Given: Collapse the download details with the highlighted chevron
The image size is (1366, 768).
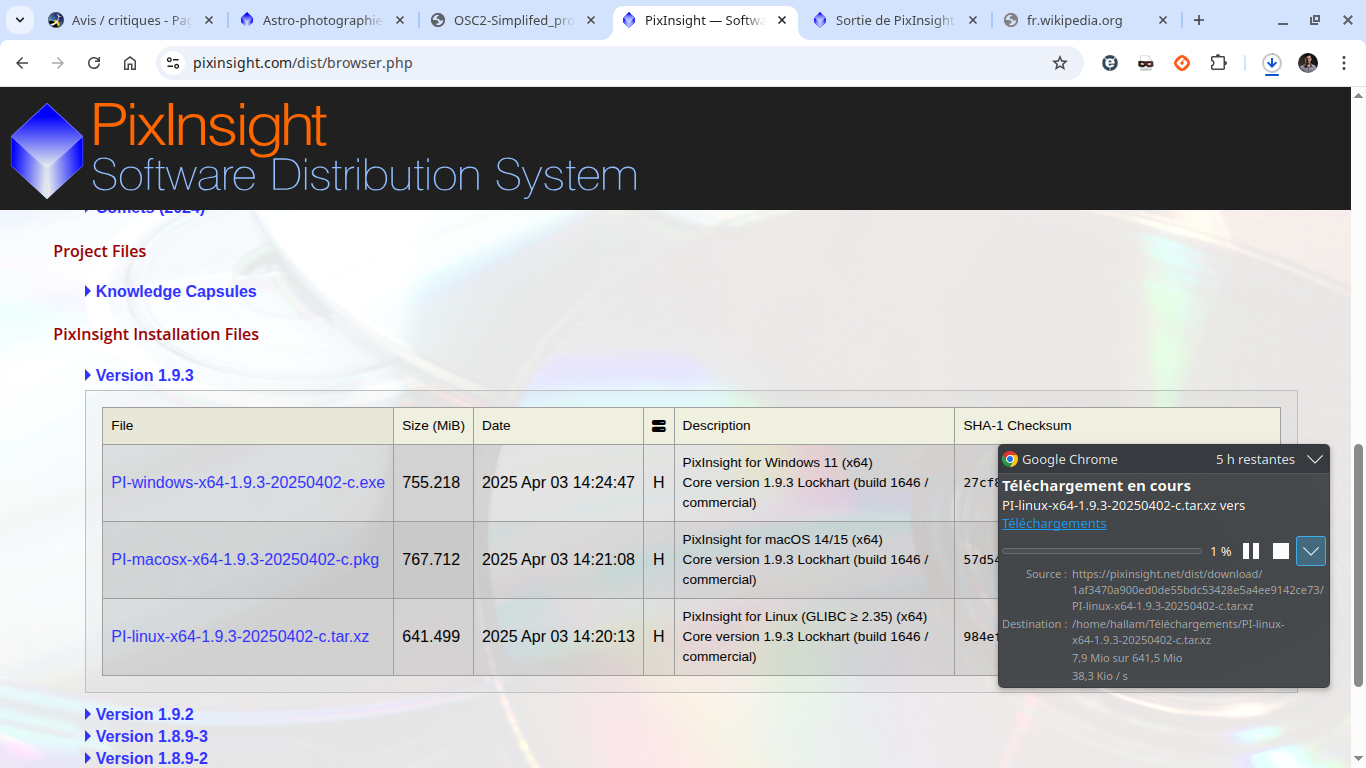Looking at the screenshot, I should [x=1311, y=551].
